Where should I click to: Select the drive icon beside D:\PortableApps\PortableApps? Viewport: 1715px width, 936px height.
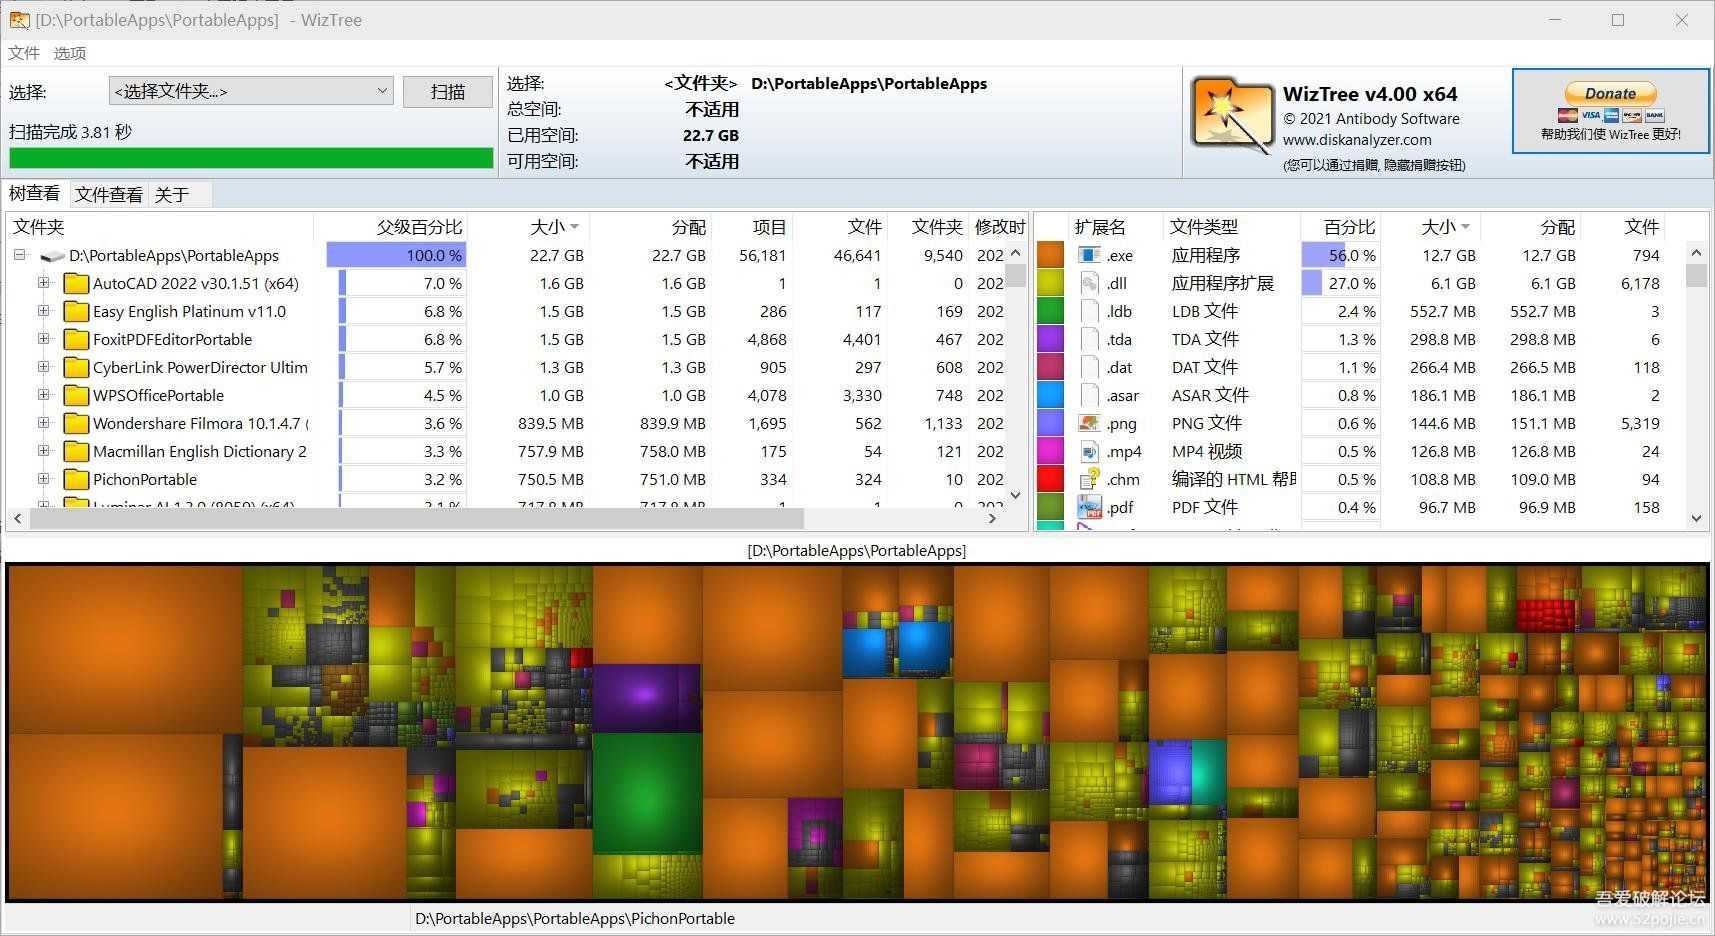tap(52, 255)
